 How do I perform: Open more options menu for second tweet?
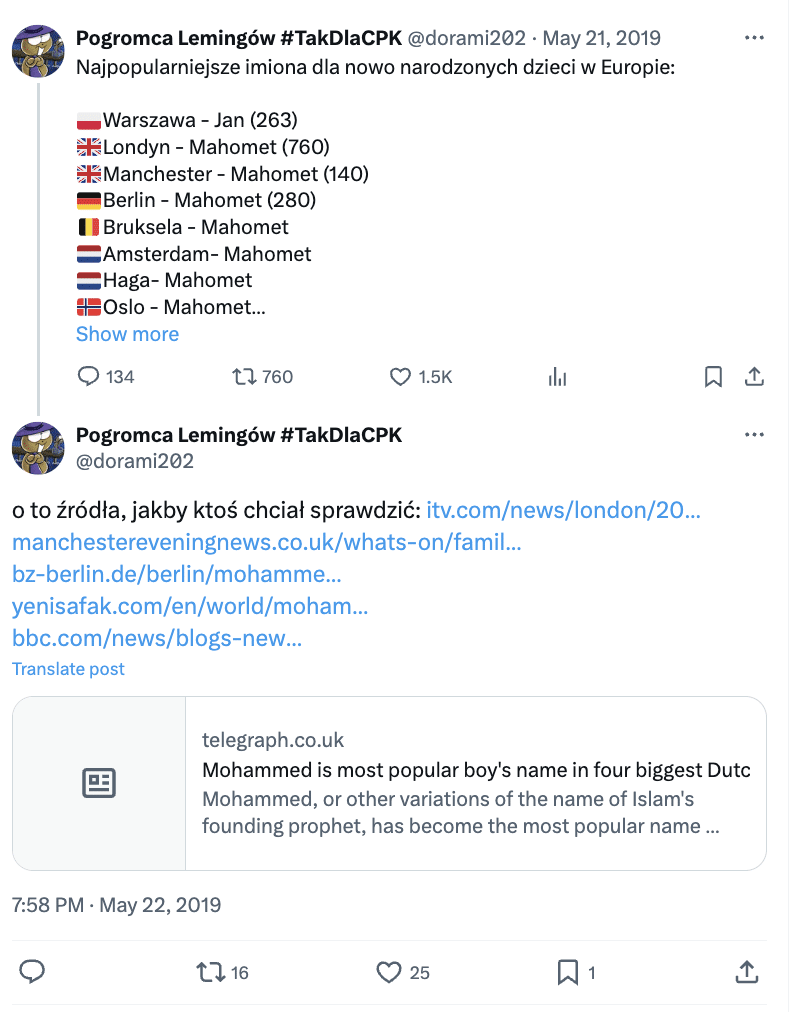tap(755, 435)
